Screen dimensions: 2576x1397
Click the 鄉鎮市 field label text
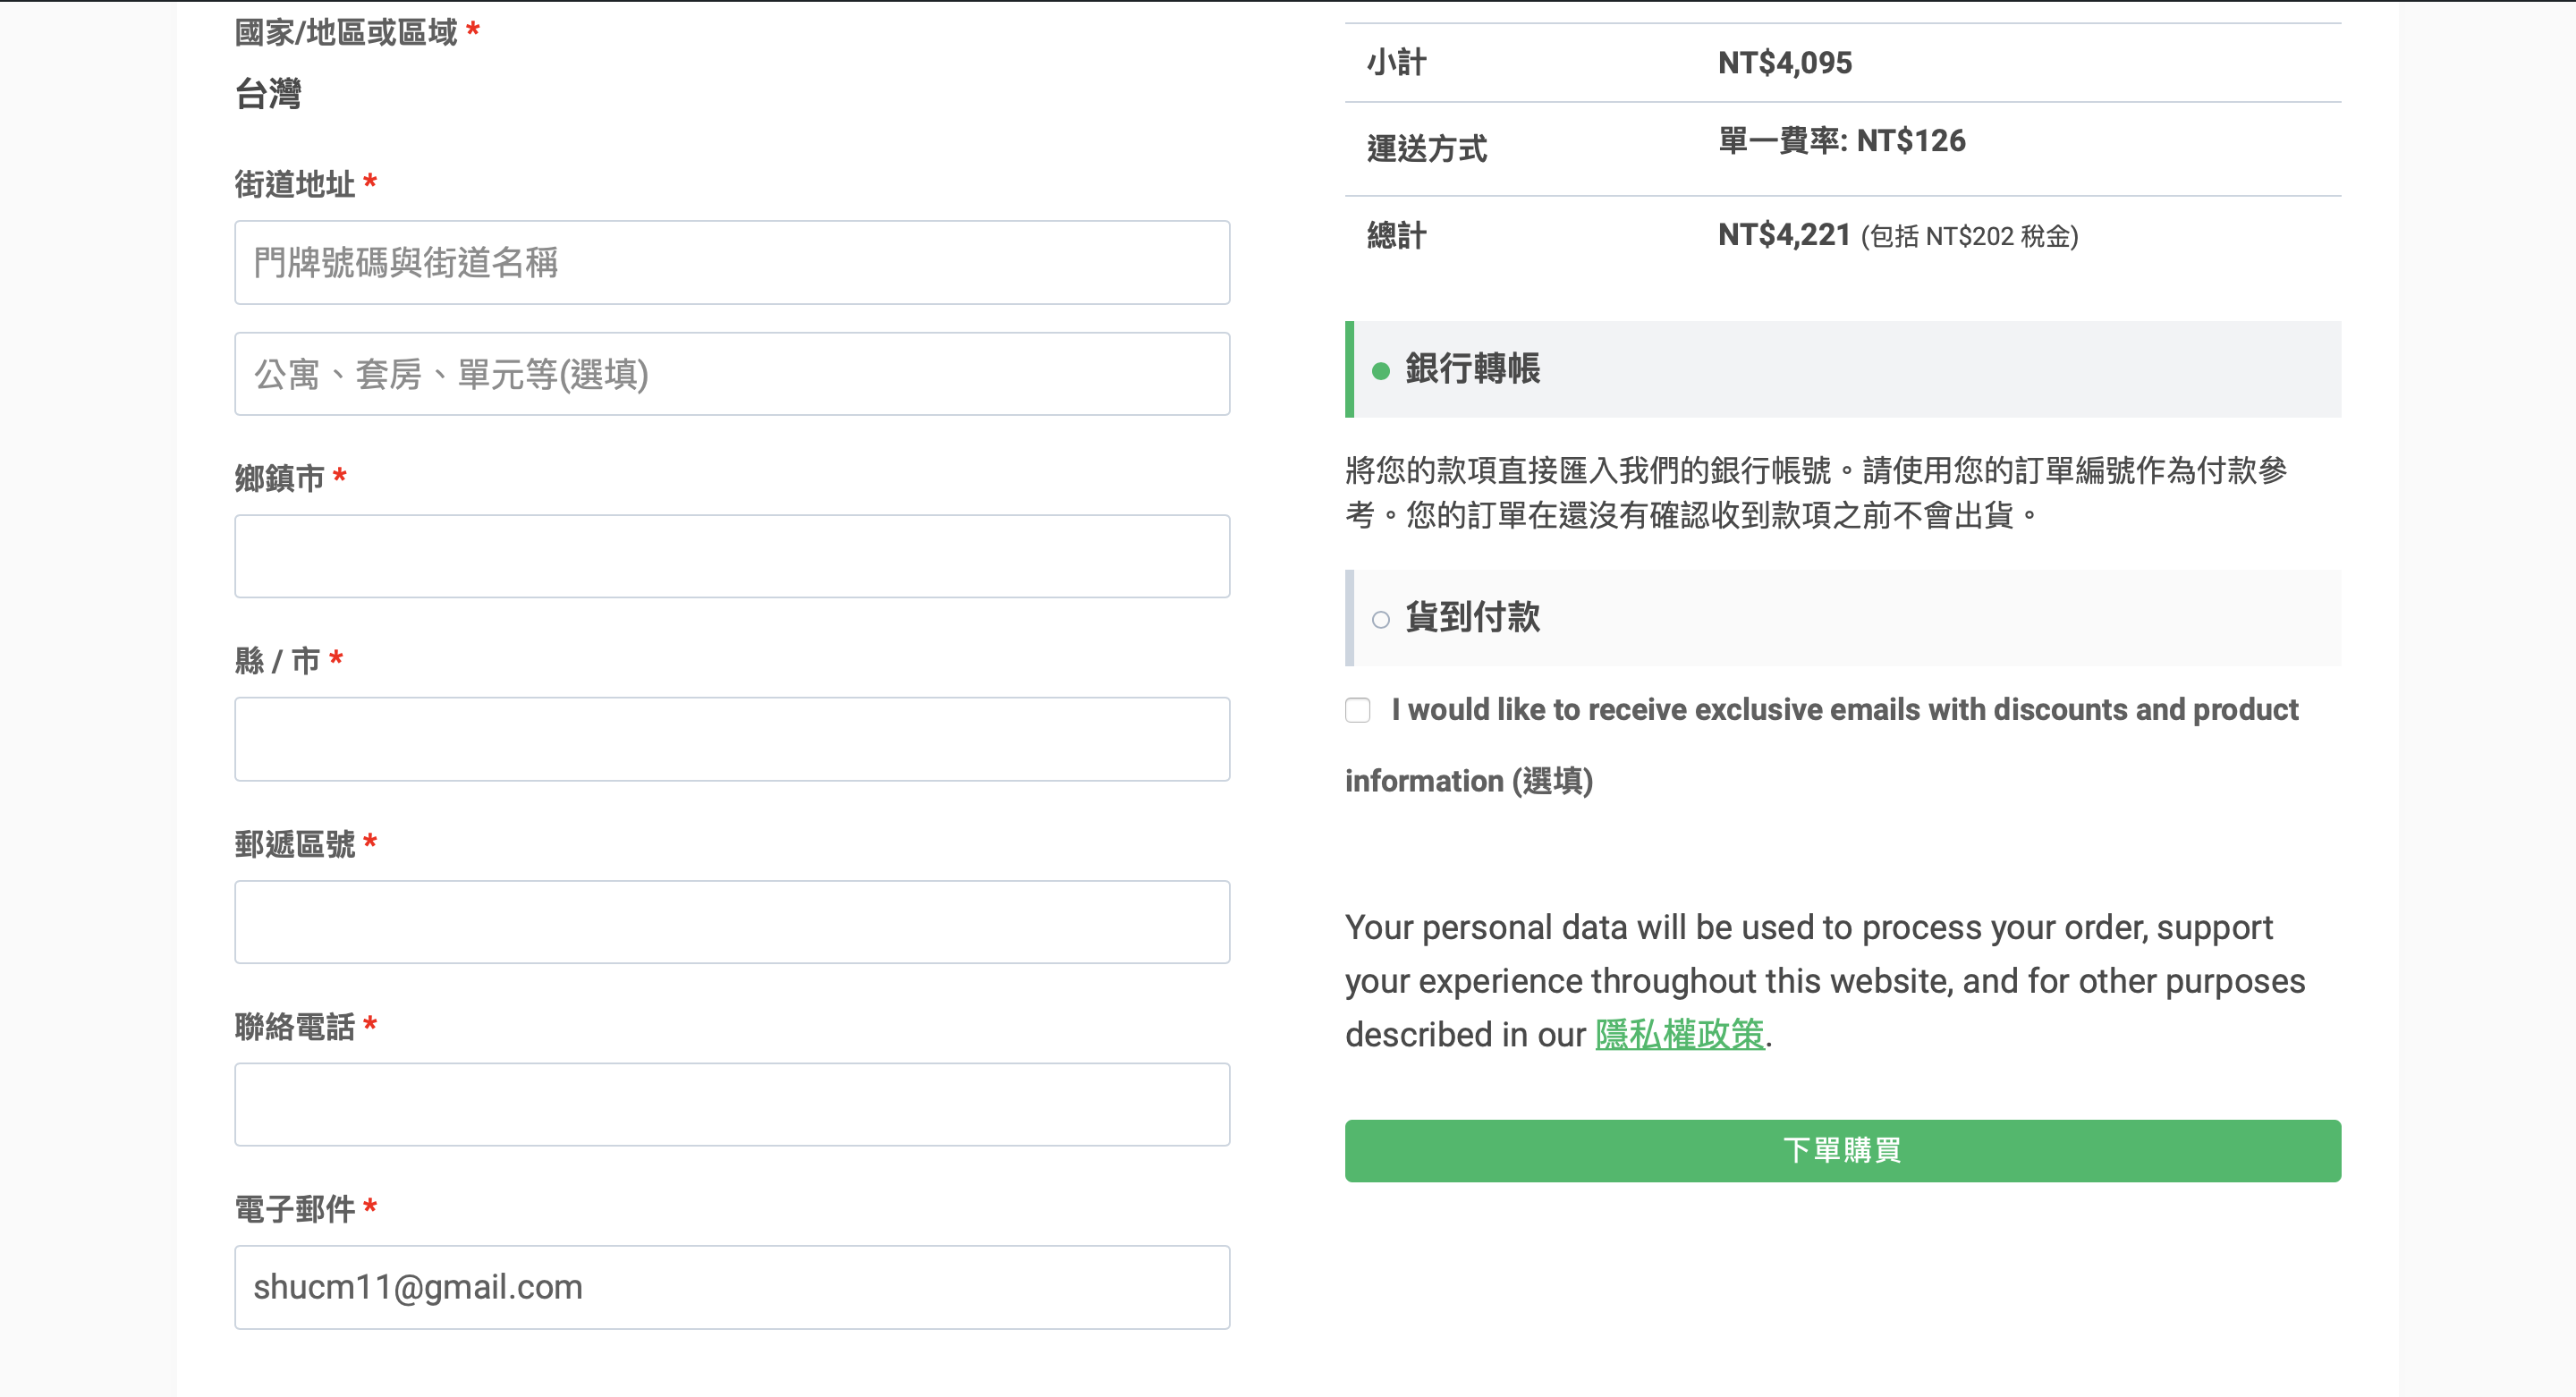(x=280, y=478)
